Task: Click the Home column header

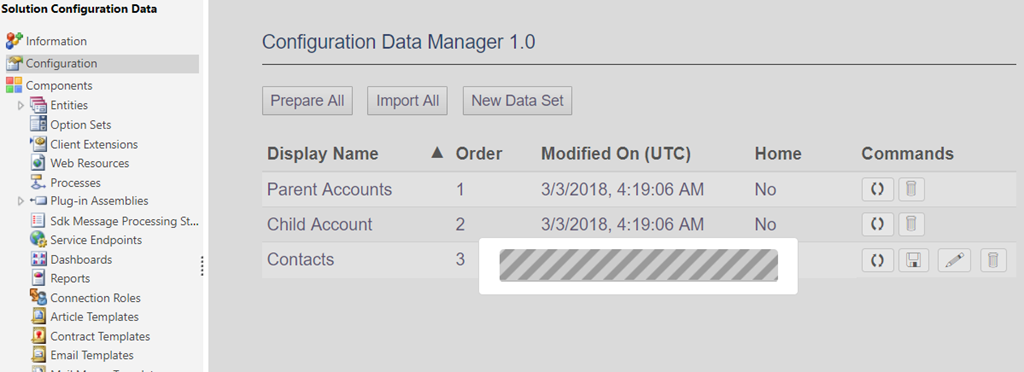Action: (x=778, y=154)
